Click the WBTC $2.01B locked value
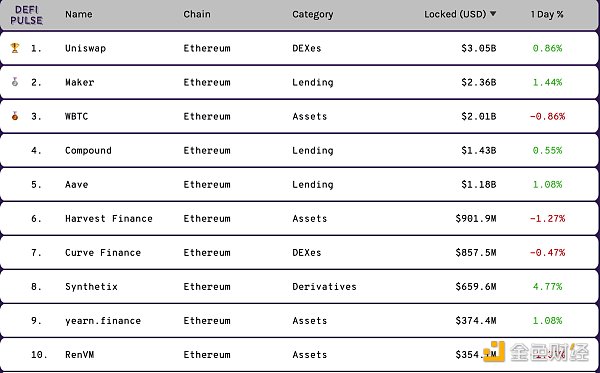The image size is (600, 373). point(479,116)
